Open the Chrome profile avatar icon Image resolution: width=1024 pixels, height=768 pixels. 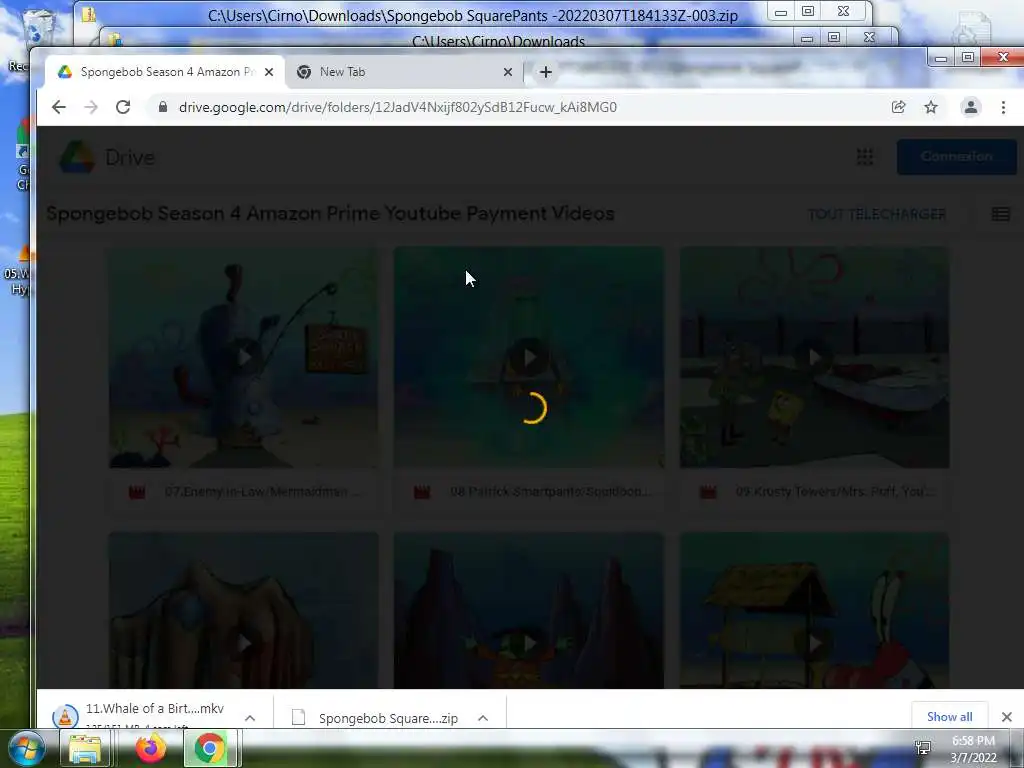tap(970, 107)
